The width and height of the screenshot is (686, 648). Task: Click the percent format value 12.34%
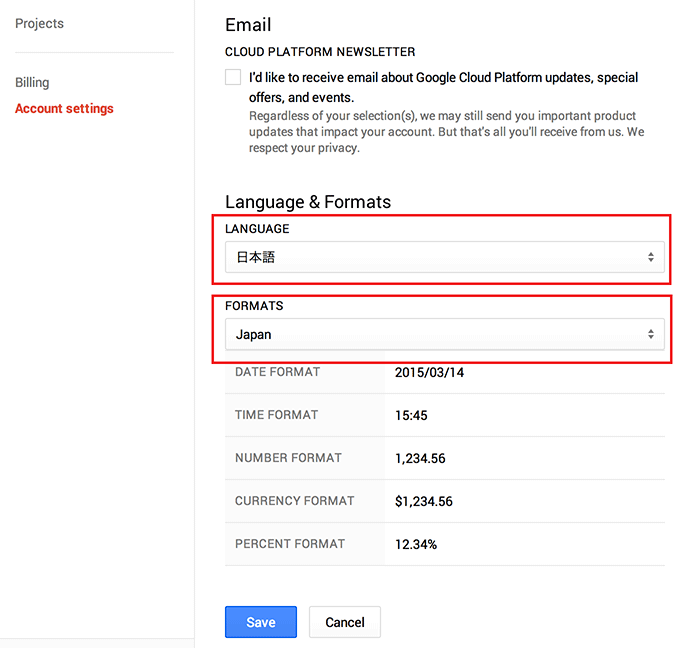[x=416, y=544]
